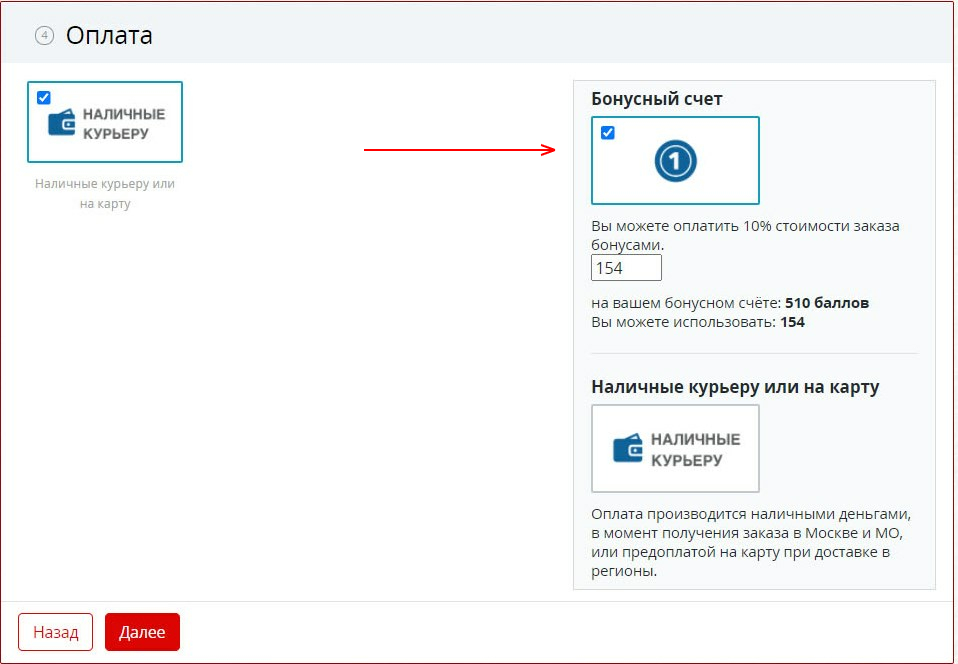The width and height of the screenshot is (958, 664).
Task: Click the 510 баллов bonus balance text
Action: [826, 303]
